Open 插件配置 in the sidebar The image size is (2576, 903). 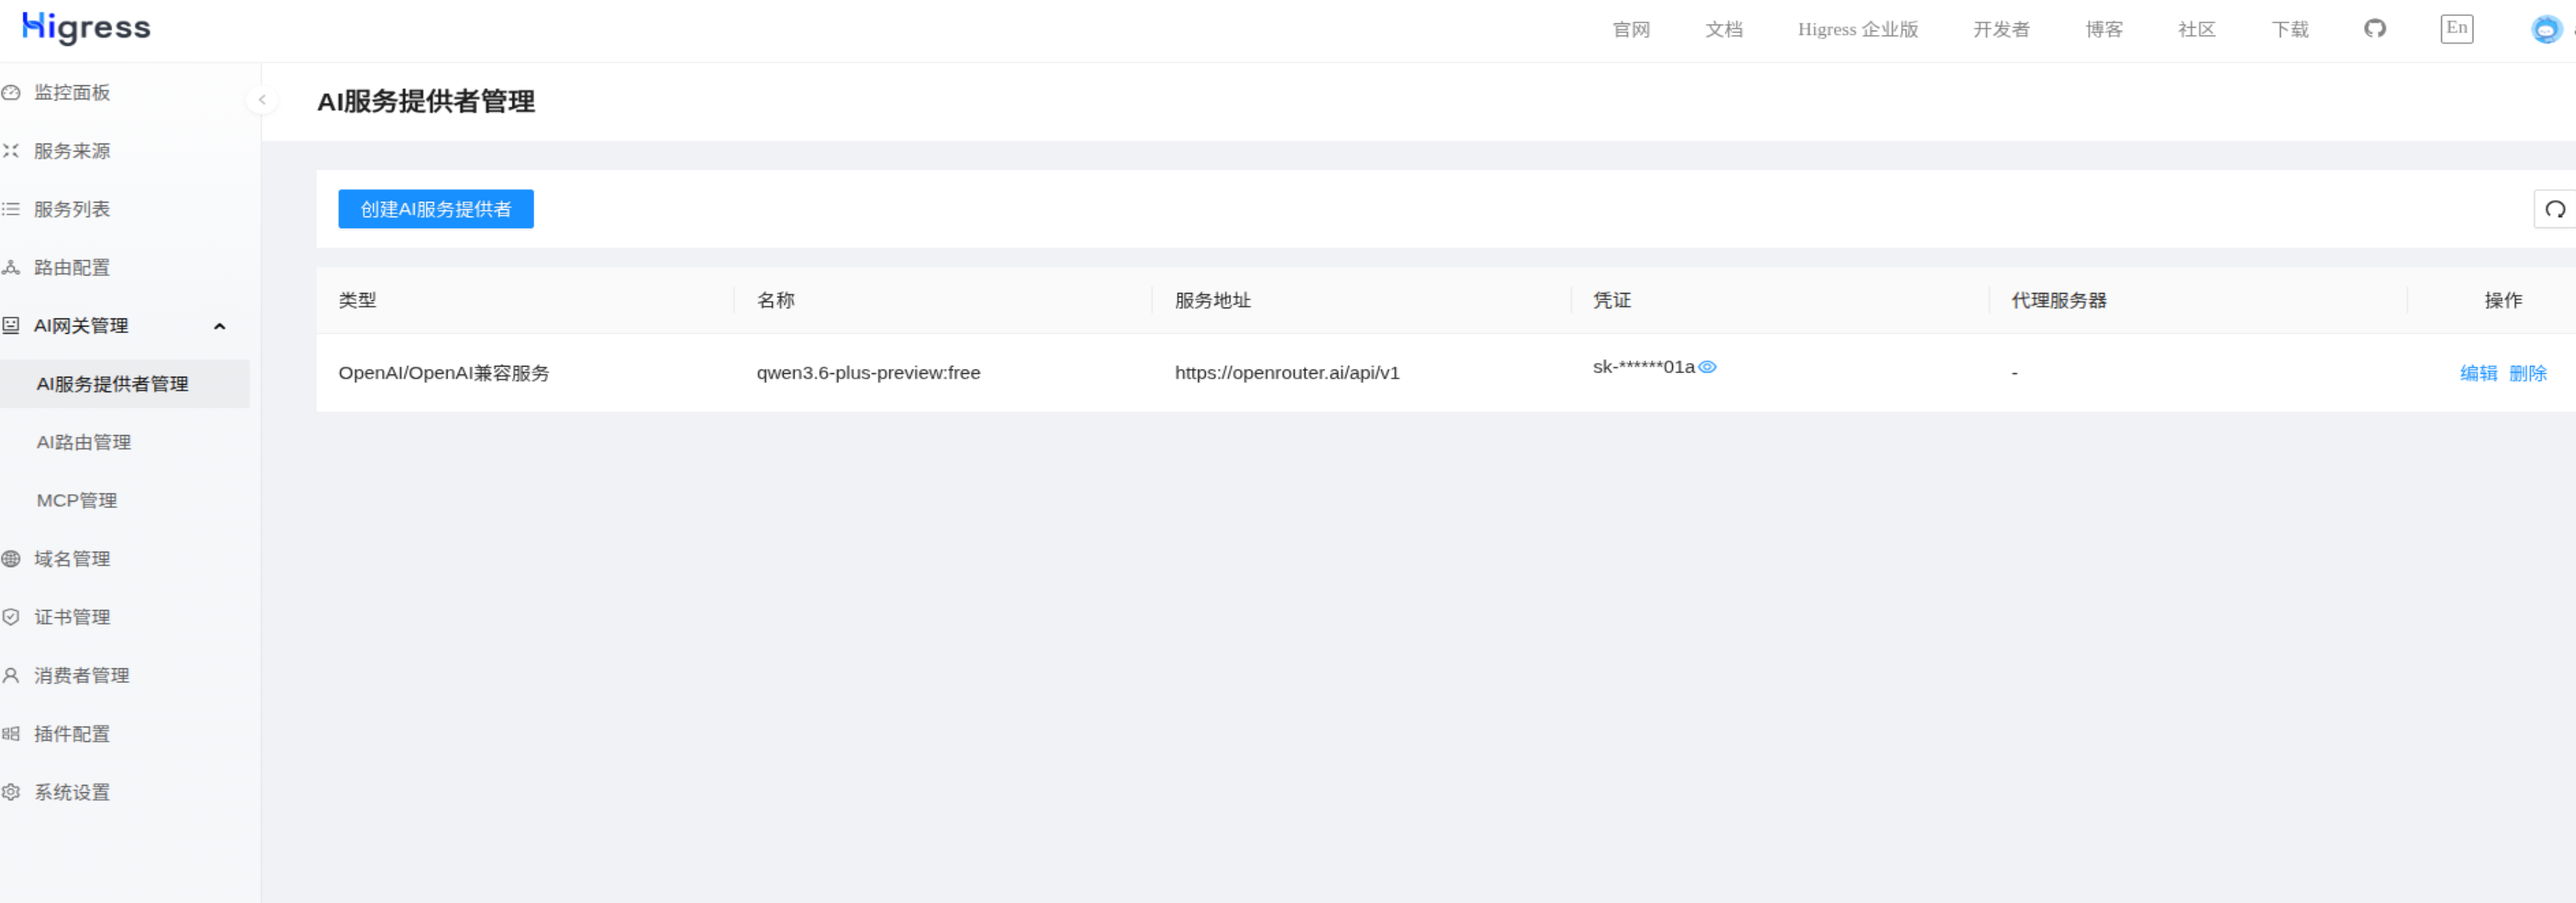(x=71, y=734)
